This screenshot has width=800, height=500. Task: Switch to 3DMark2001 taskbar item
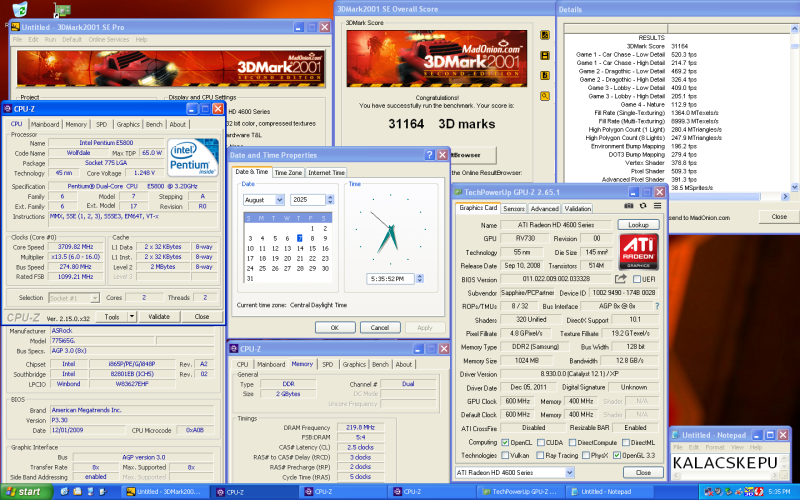164,492
